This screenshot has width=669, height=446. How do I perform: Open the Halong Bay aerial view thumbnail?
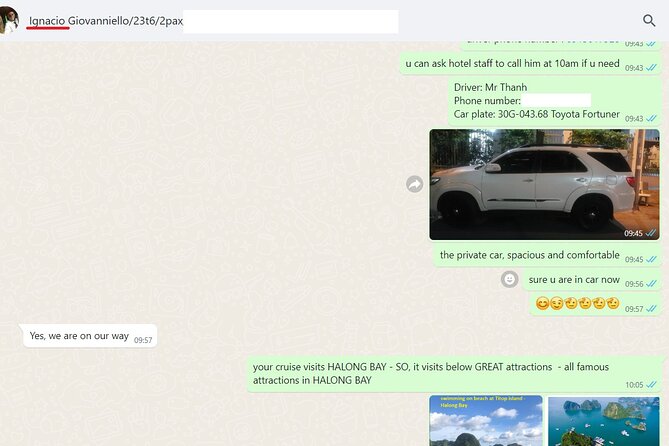coord(603,421)
